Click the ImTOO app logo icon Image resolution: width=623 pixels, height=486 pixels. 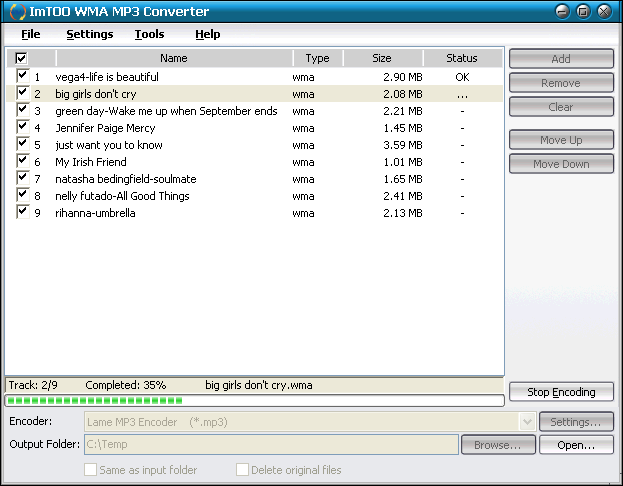tap(17, 12)
